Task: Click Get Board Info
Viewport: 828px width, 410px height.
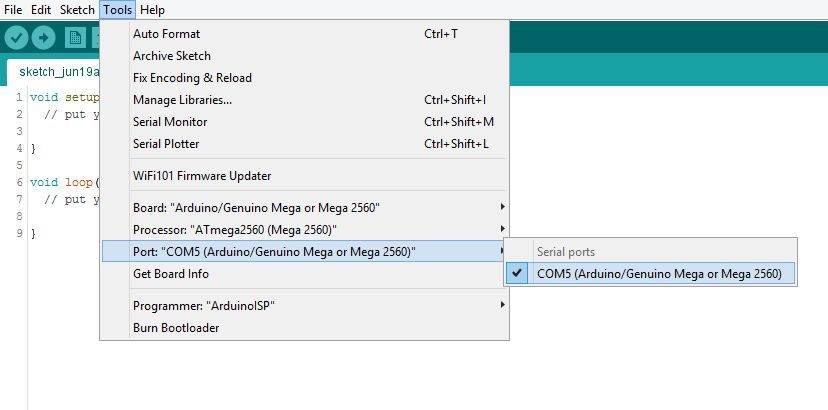Action: (305, 274)
